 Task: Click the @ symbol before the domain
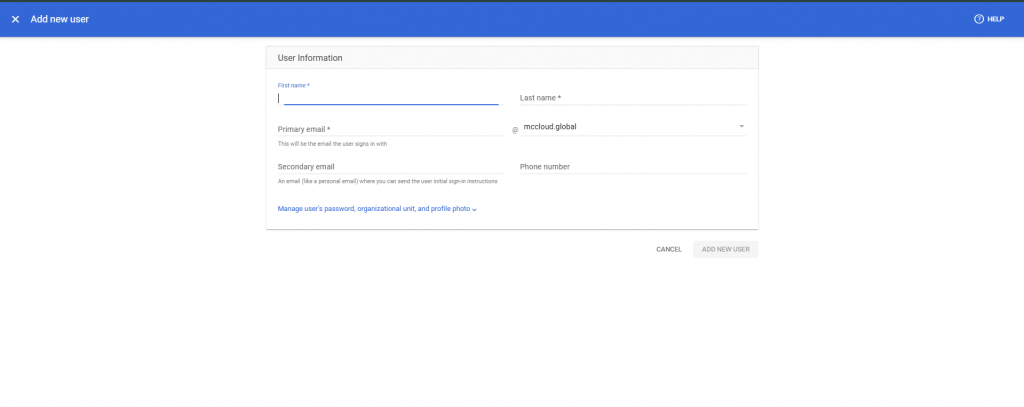[x=515, y=130]
